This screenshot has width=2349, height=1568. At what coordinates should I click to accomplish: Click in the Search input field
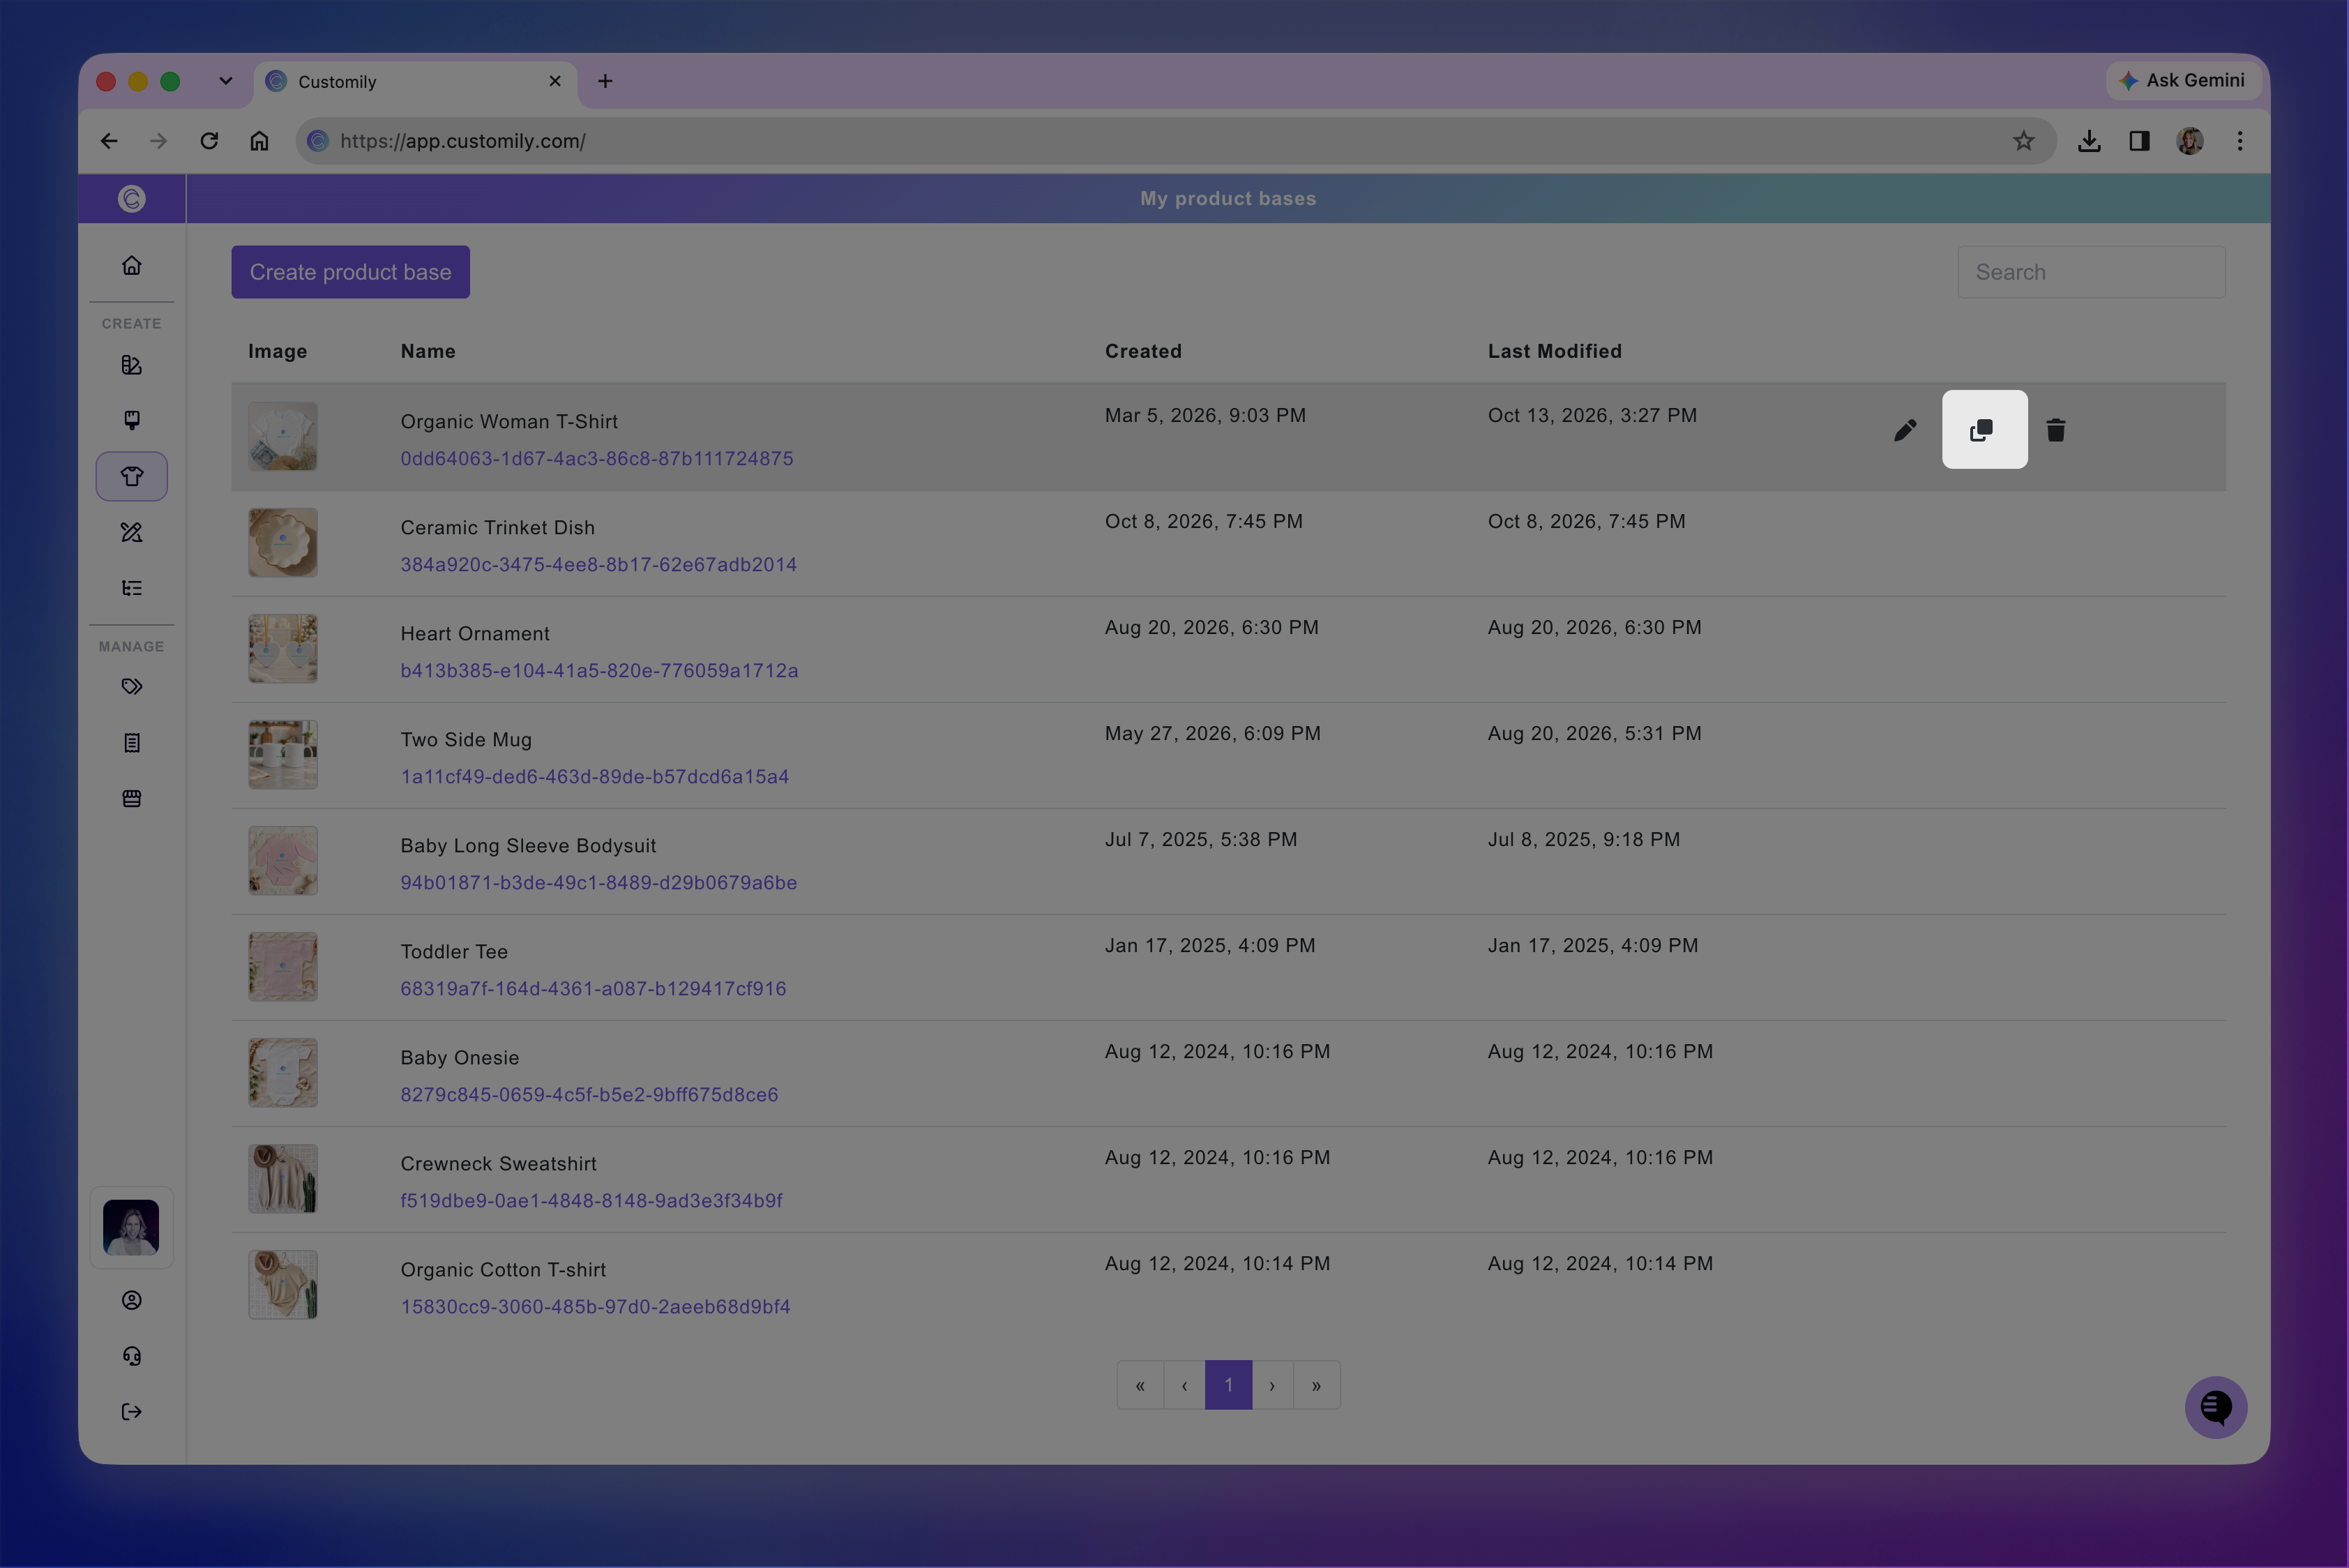[x=2091, y=272]
